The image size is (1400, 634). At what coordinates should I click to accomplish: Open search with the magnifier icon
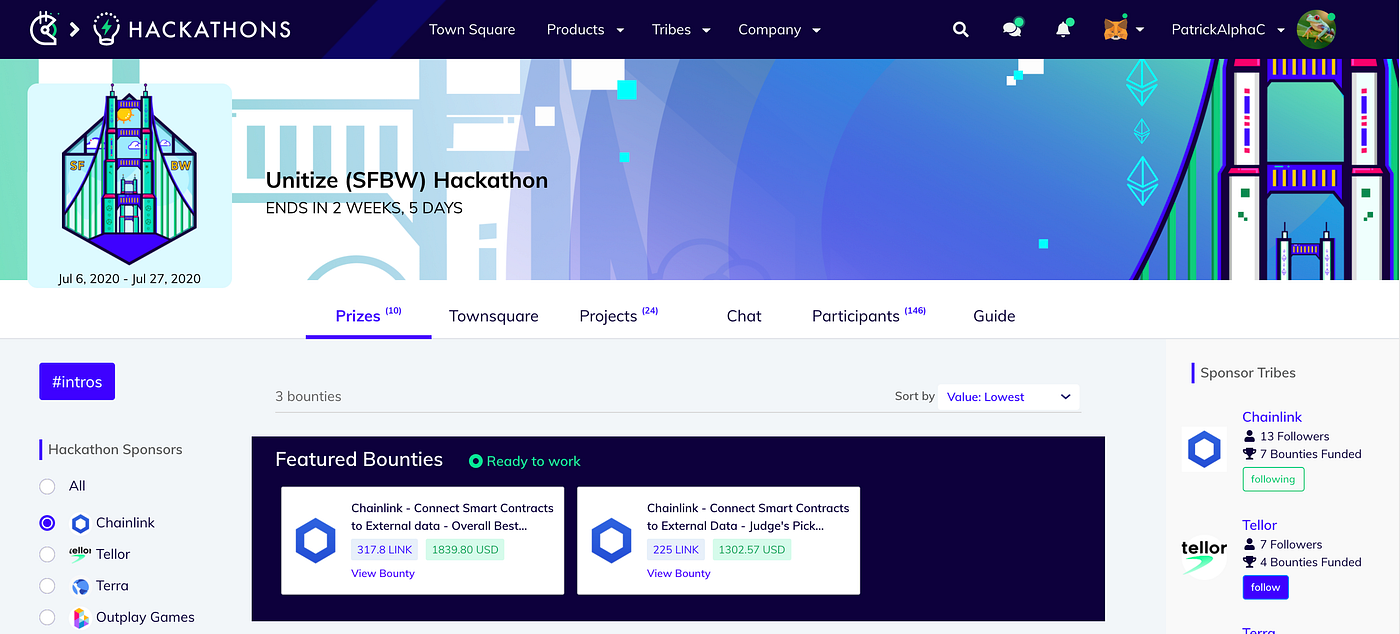961,30
